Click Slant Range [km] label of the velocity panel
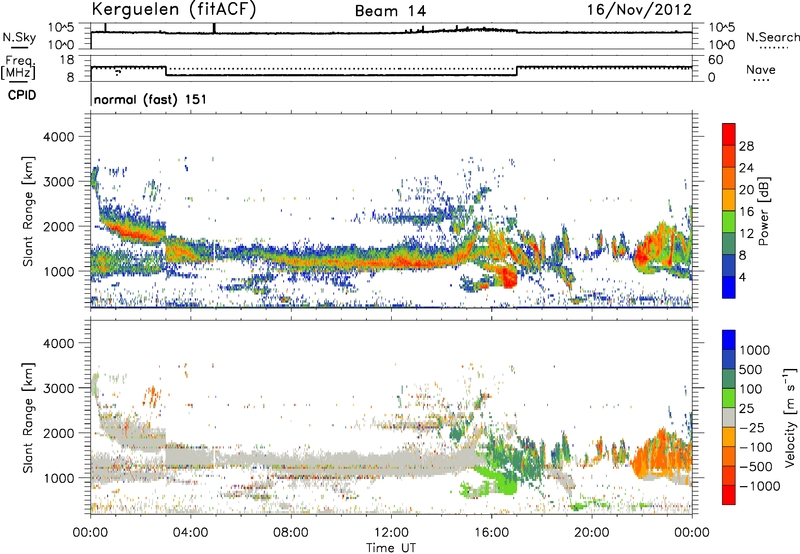 click(28, 417)
